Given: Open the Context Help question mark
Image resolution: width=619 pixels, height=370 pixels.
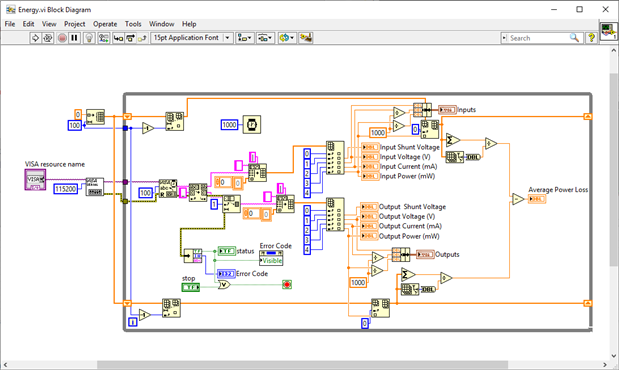Looking at the screenshot, I should [591, 38].
